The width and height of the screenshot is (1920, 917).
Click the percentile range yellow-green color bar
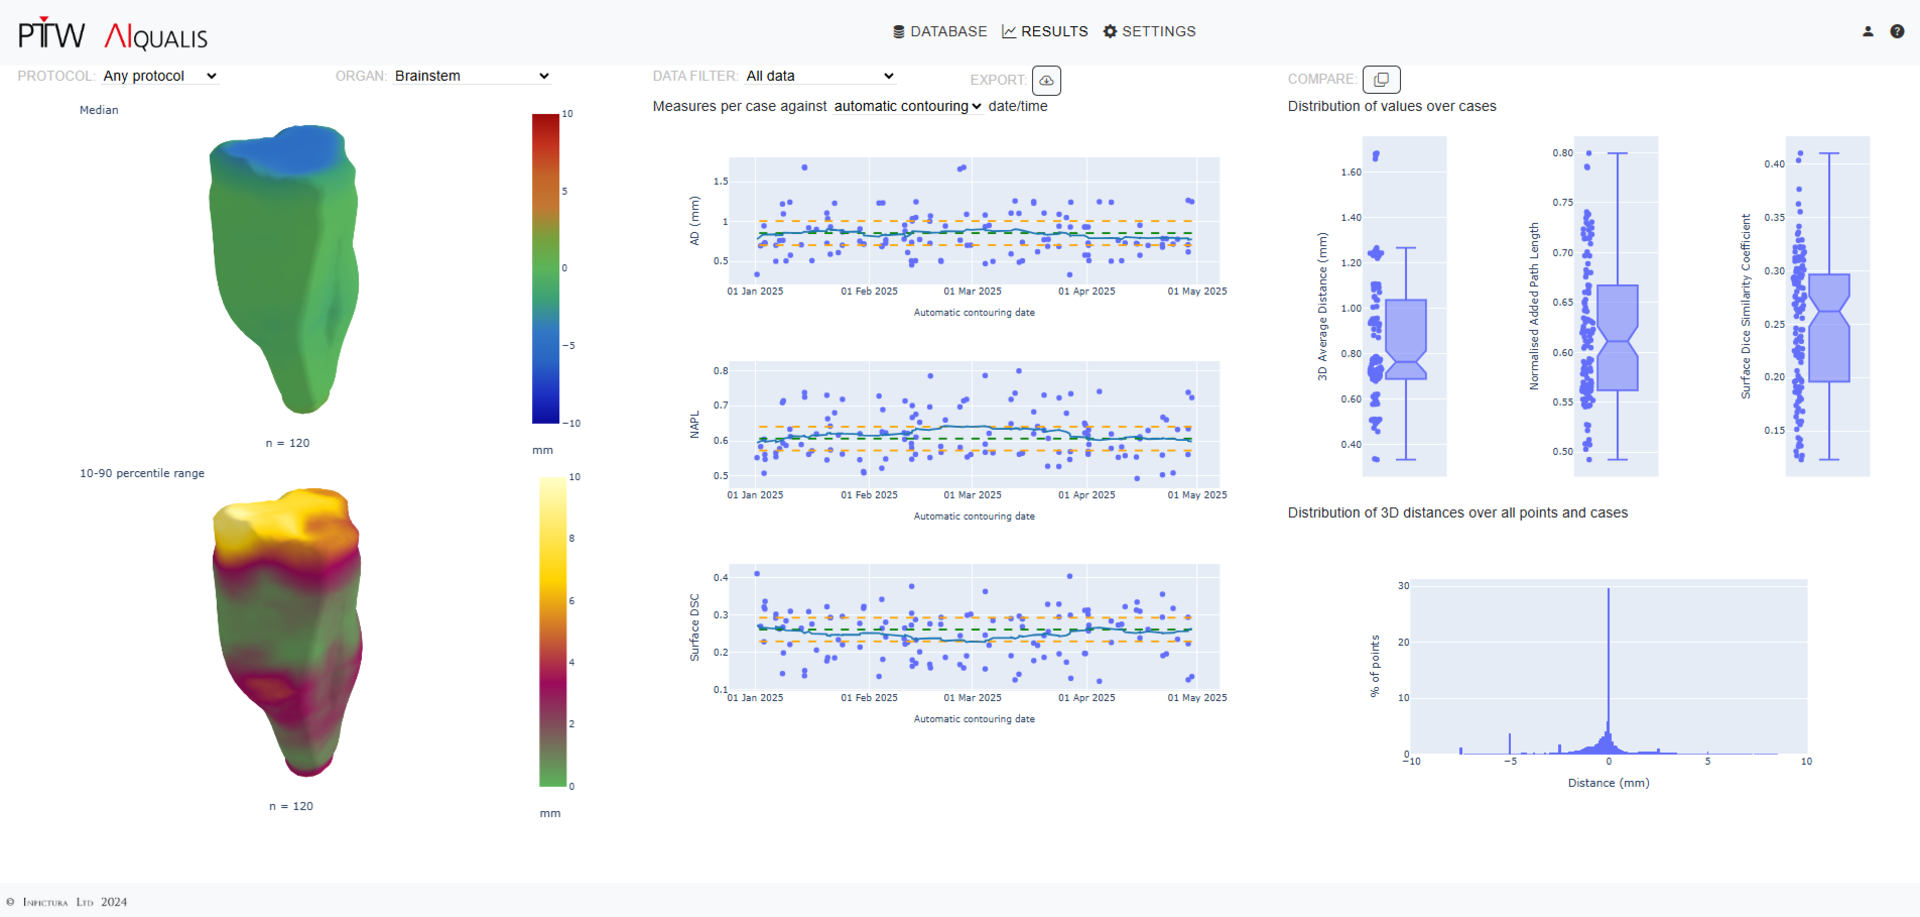click(x=552, y=631)
